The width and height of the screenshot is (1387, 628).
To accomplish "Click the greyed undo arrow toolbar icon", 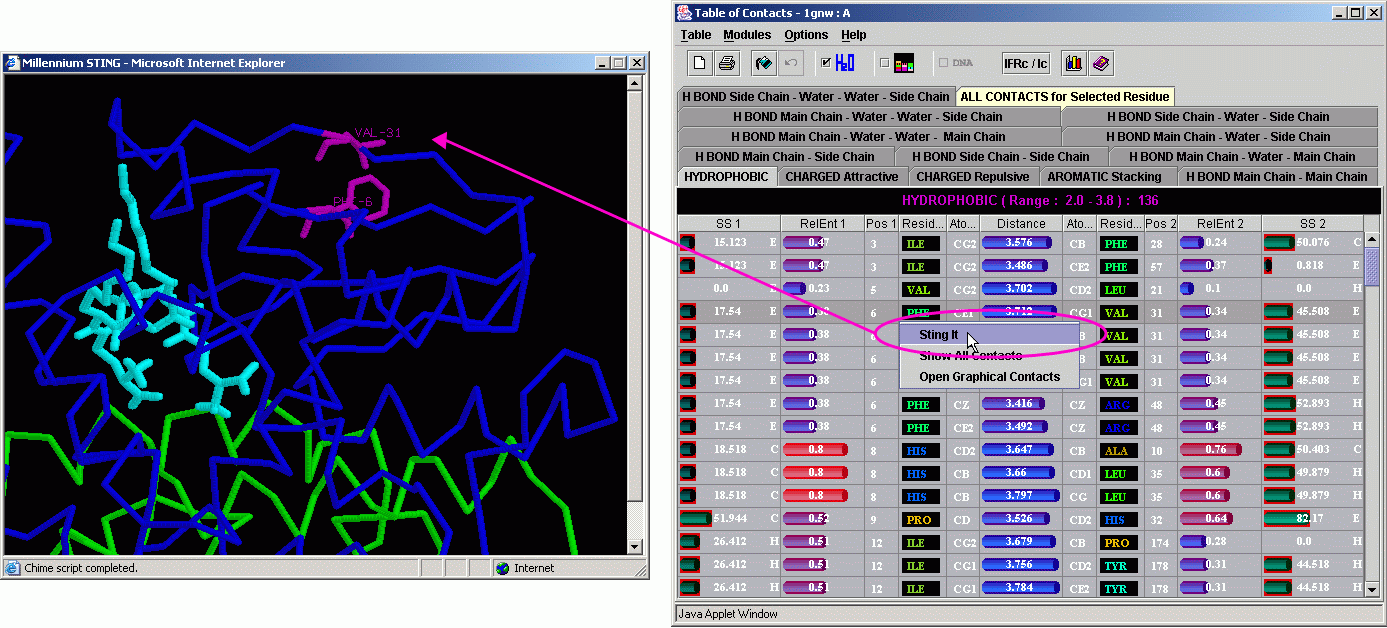I will [x=791, y=63].
